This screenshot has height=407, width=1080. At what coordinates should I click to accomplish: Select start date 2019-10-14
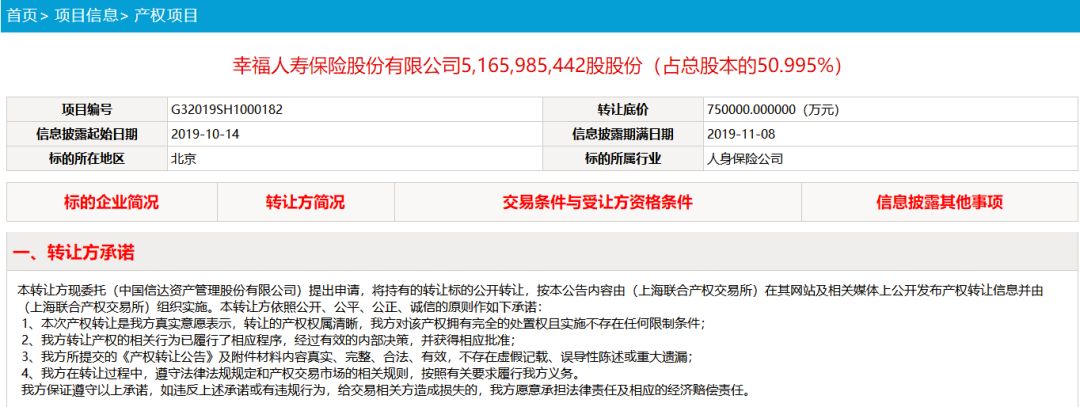tap(205, 134)
